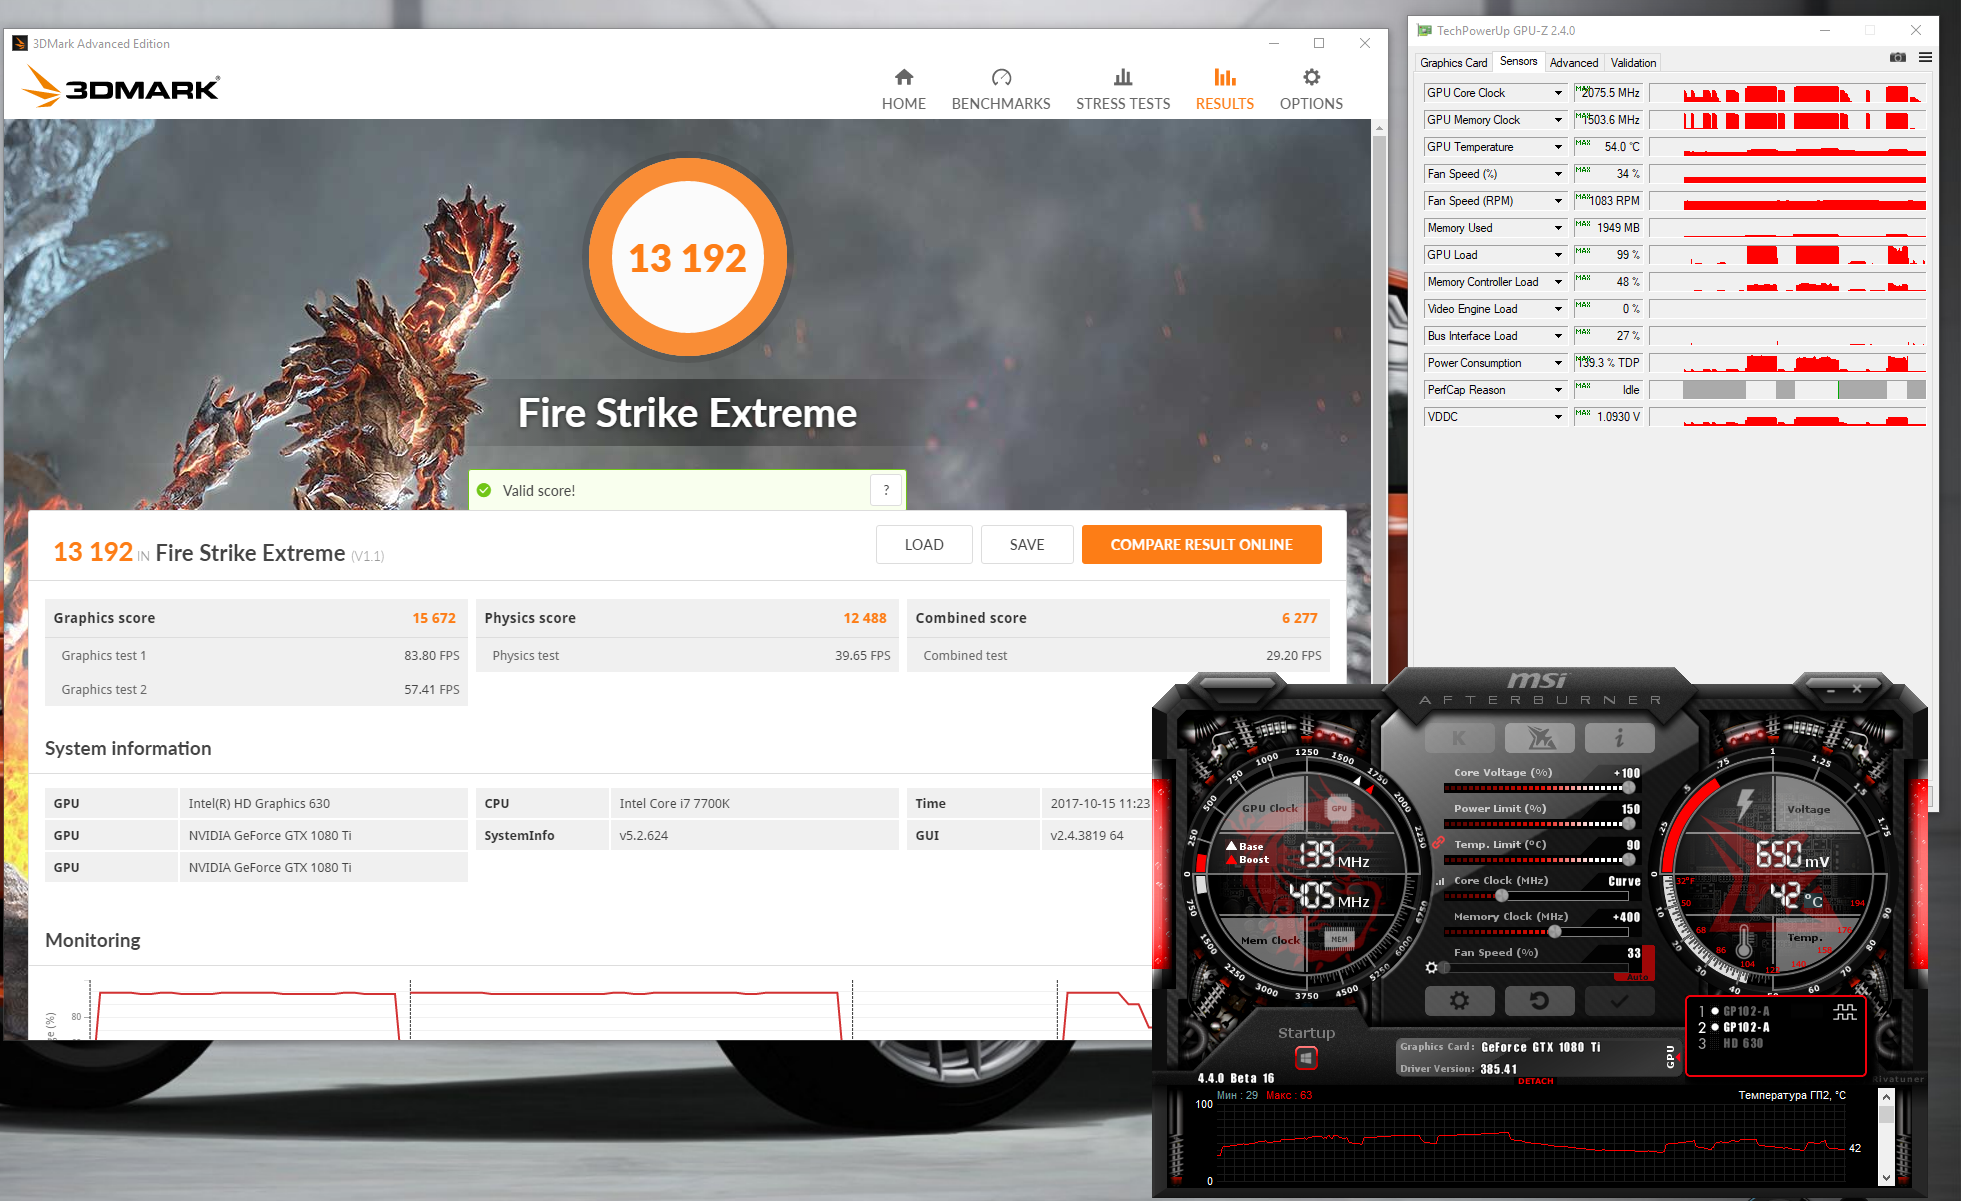Open the 3DMark BENCHMARKS section

click(1001, 89)
